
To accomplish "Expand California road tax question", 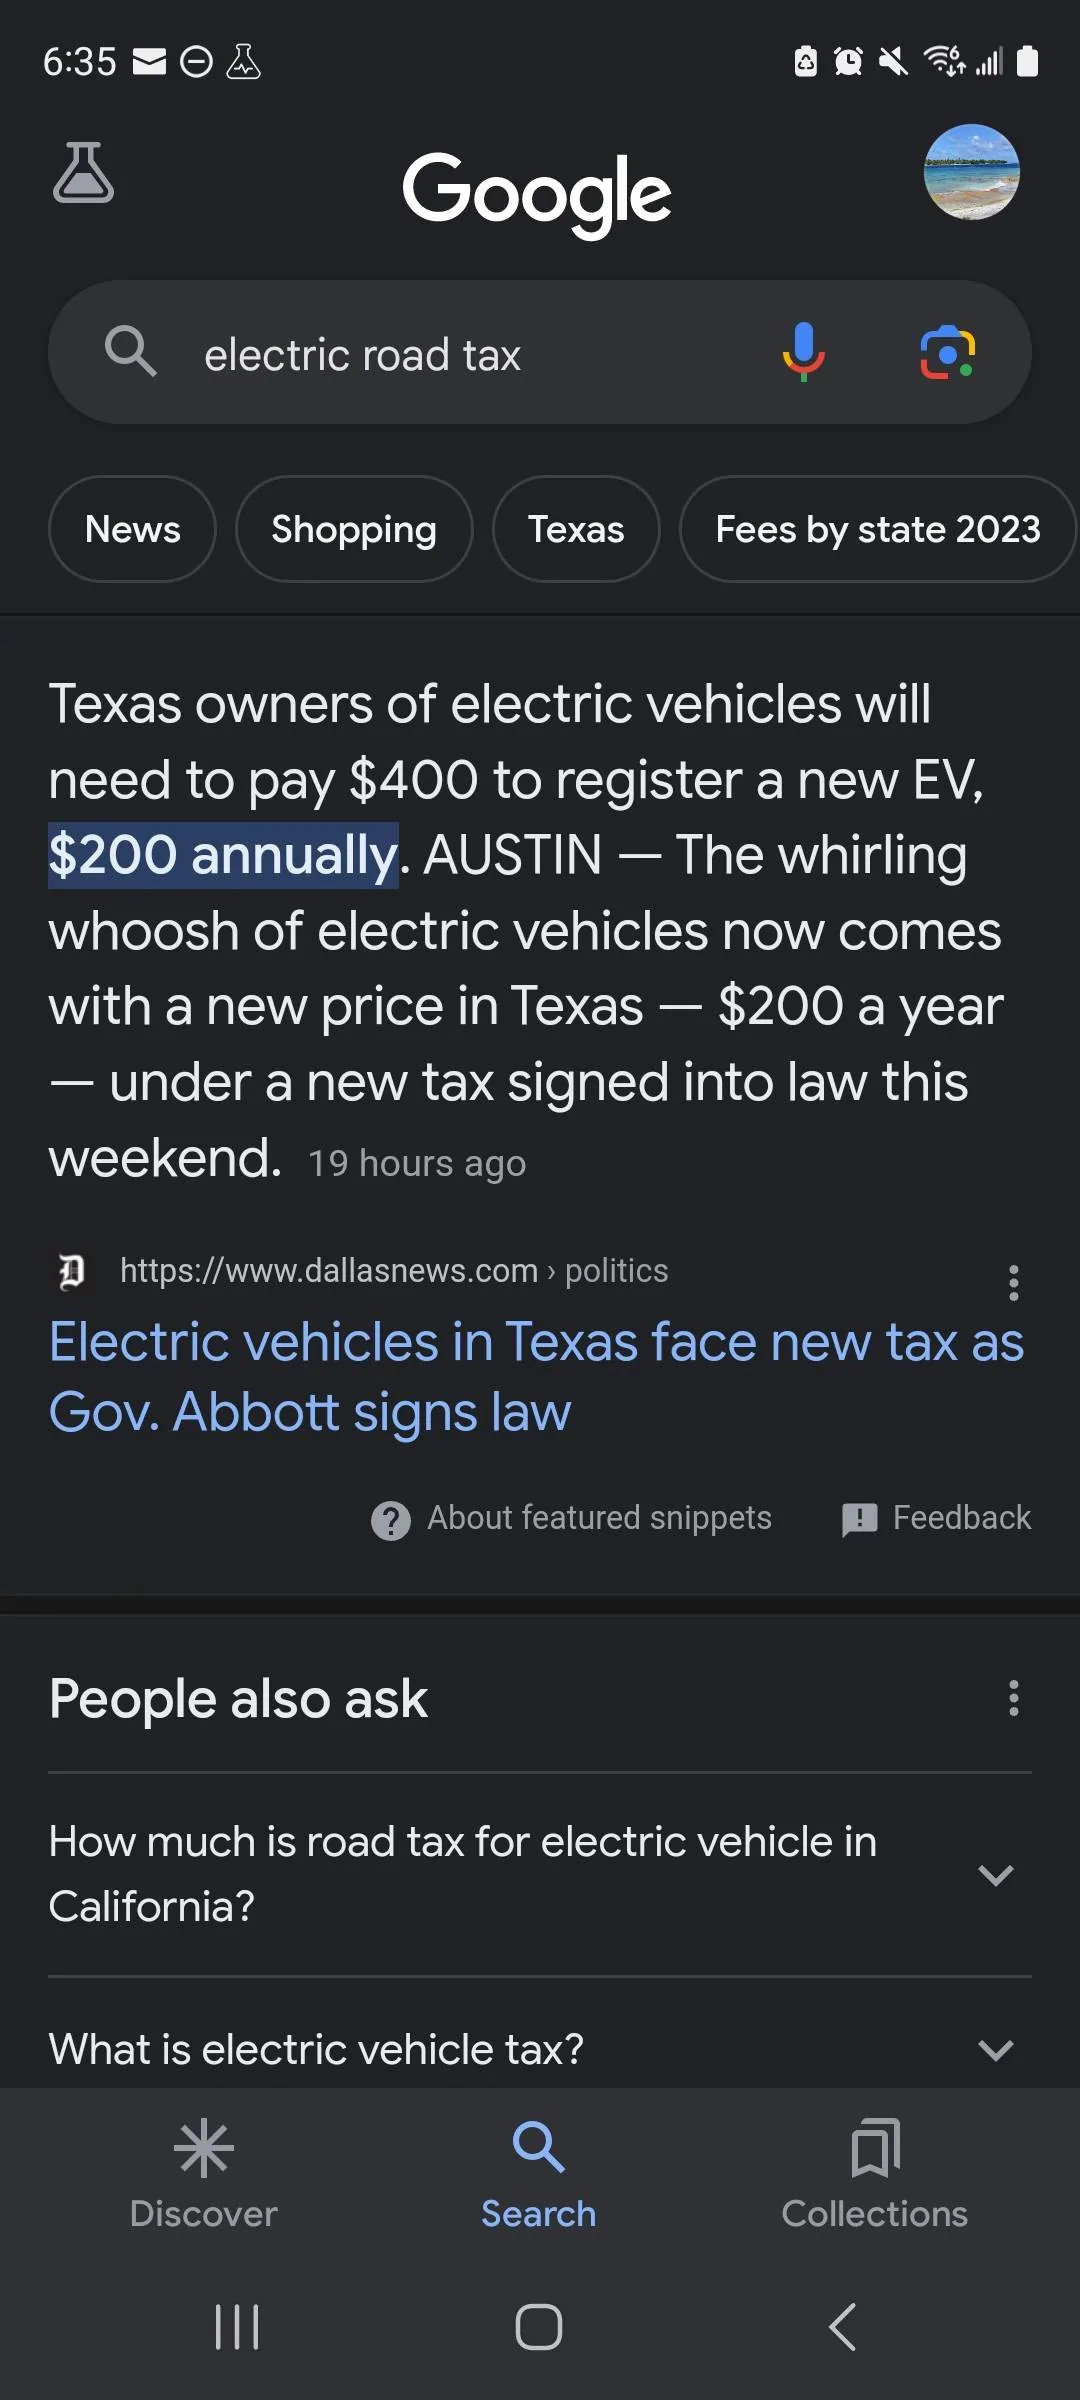I will click(995, 1875).
